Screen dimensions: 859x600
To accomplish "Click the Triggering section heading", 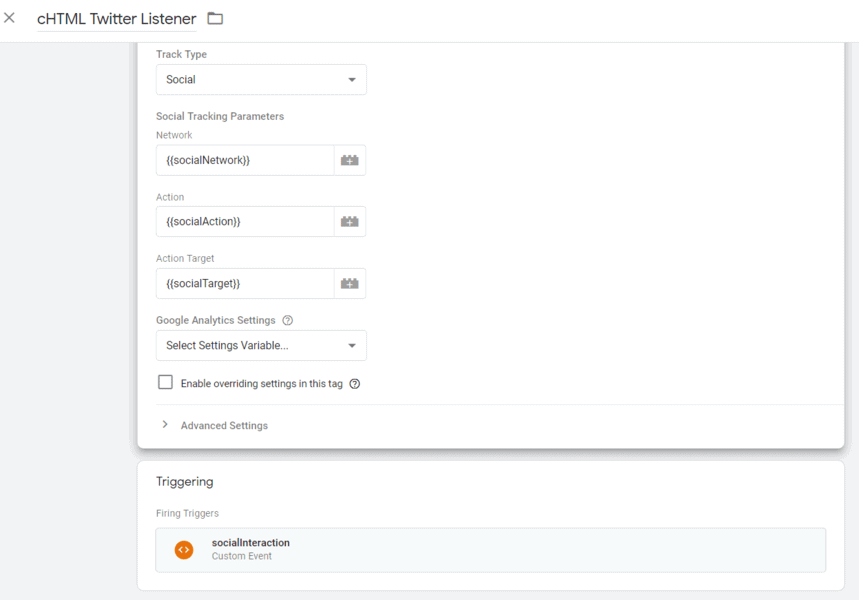I will click(x=185, y=482).
